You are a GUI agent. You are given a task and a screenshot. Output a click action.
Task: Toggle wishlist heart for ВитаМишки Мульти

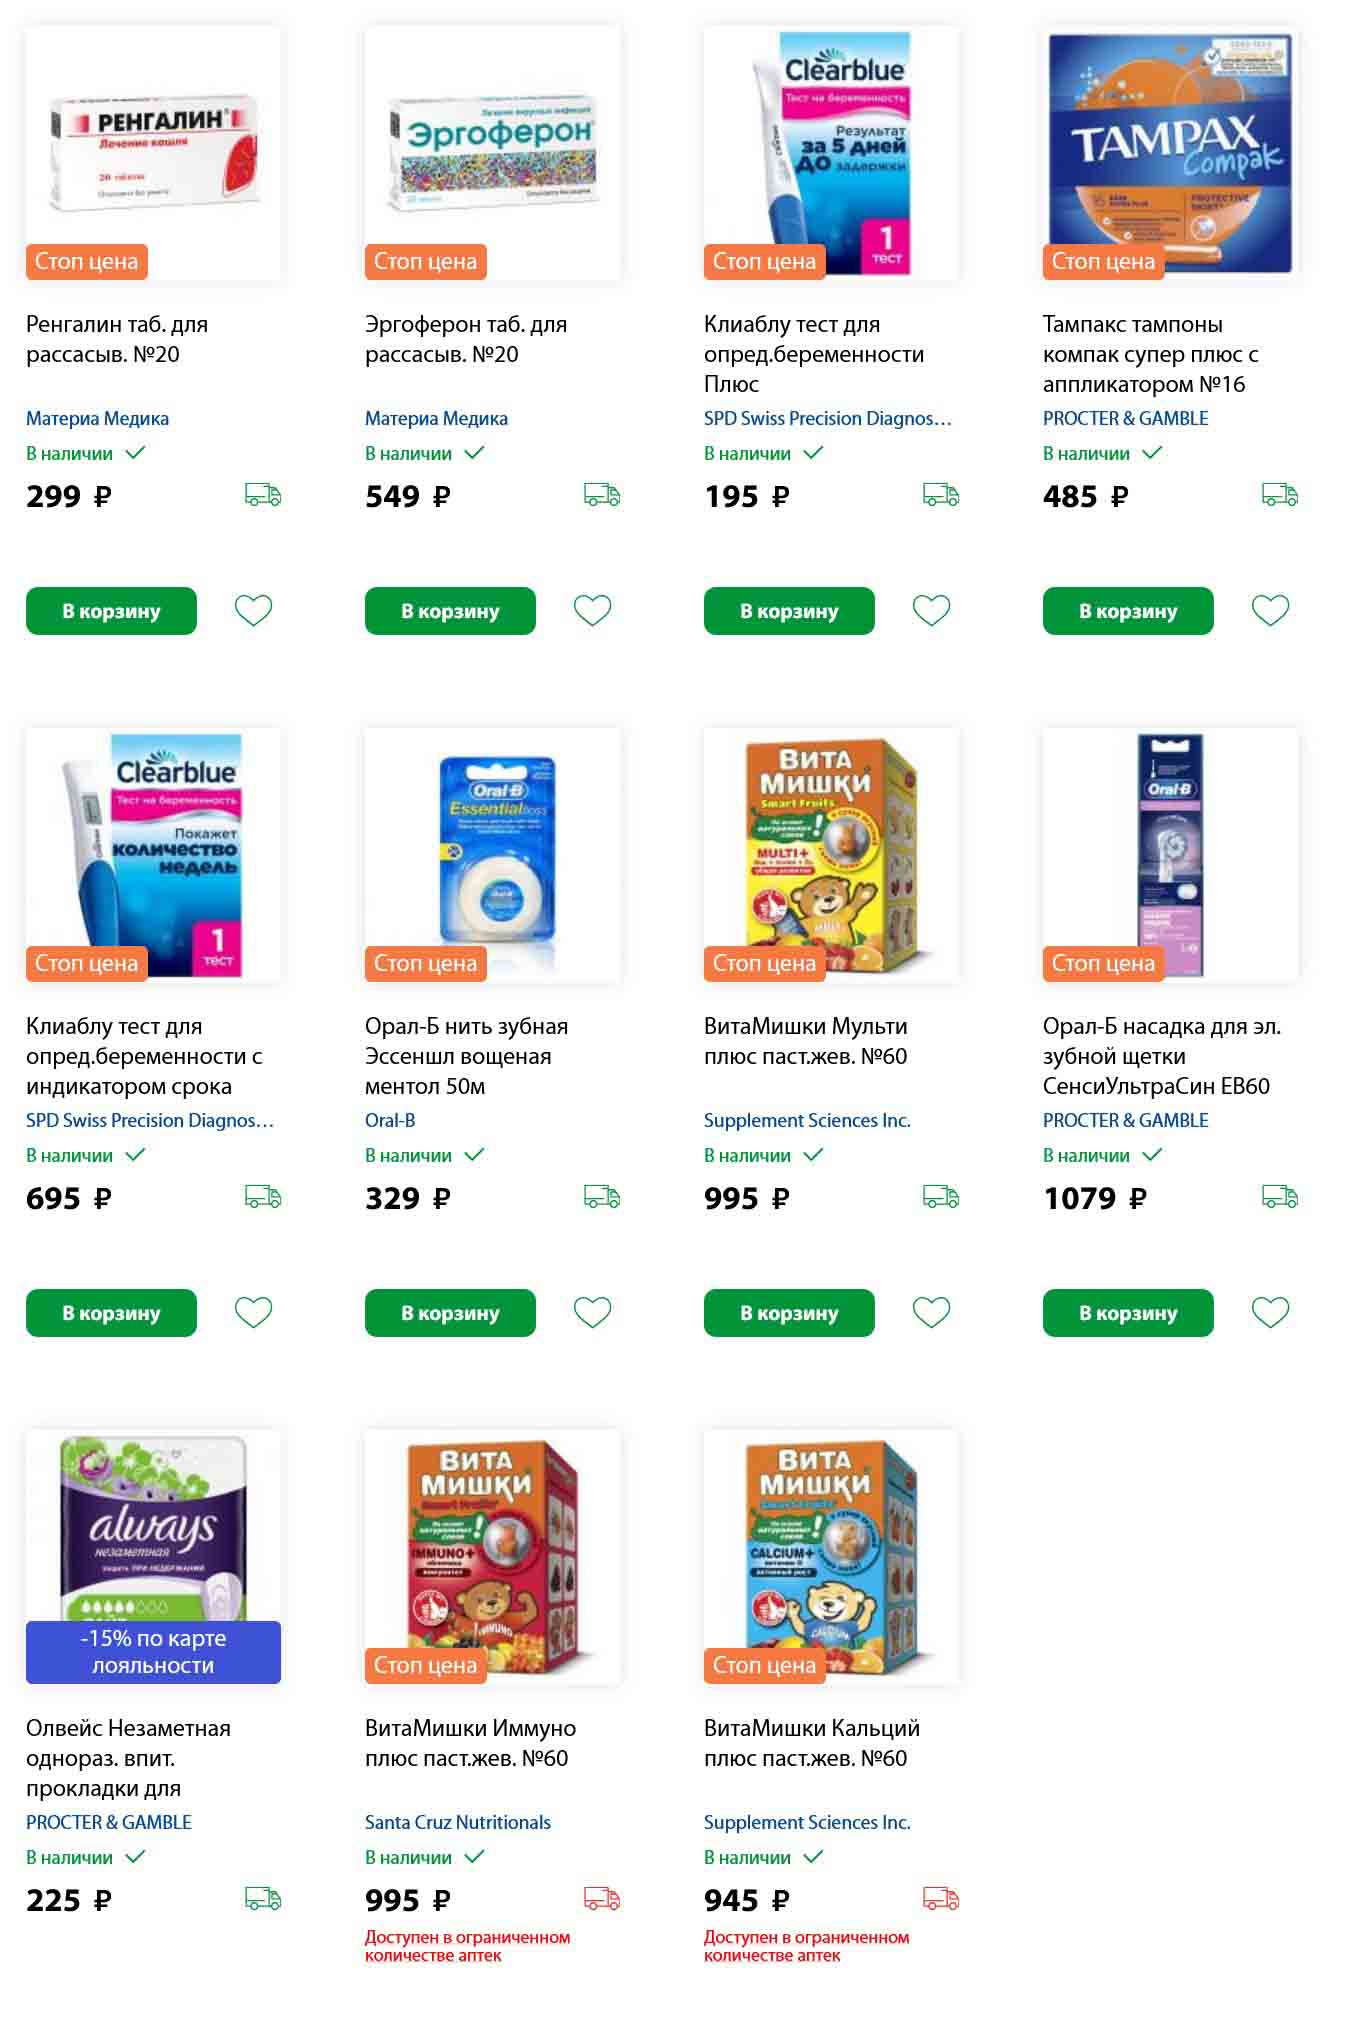point(931,1312)
